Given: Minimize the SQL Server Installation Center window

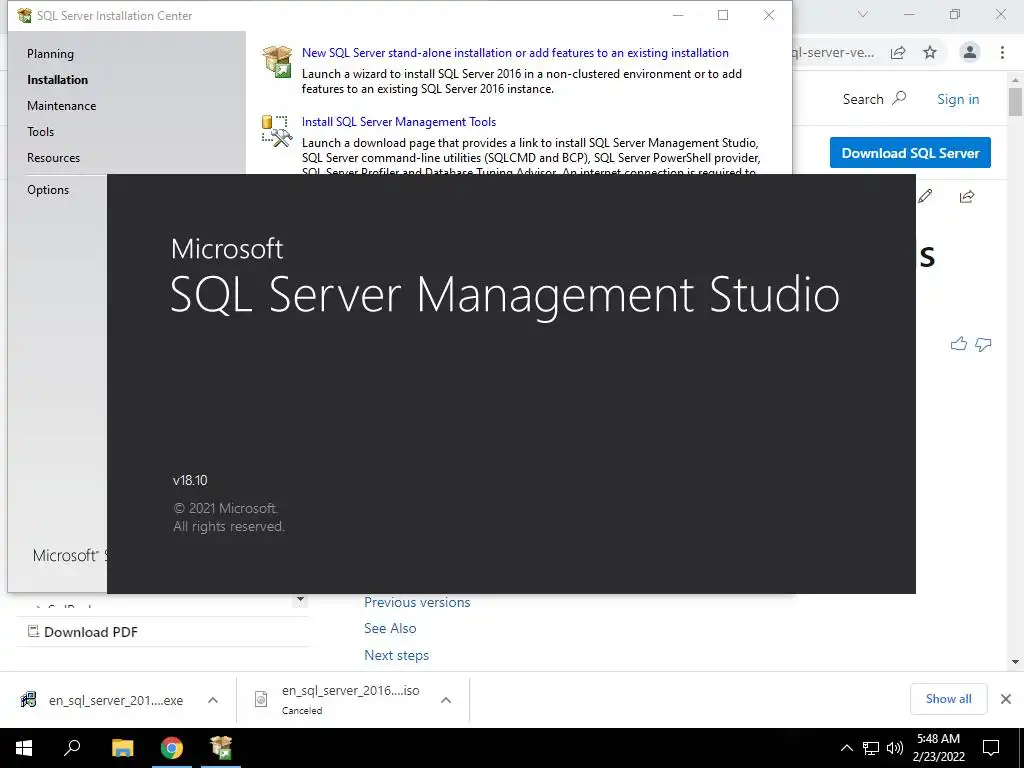Looking at the screenshot, I should pos(678,15).
